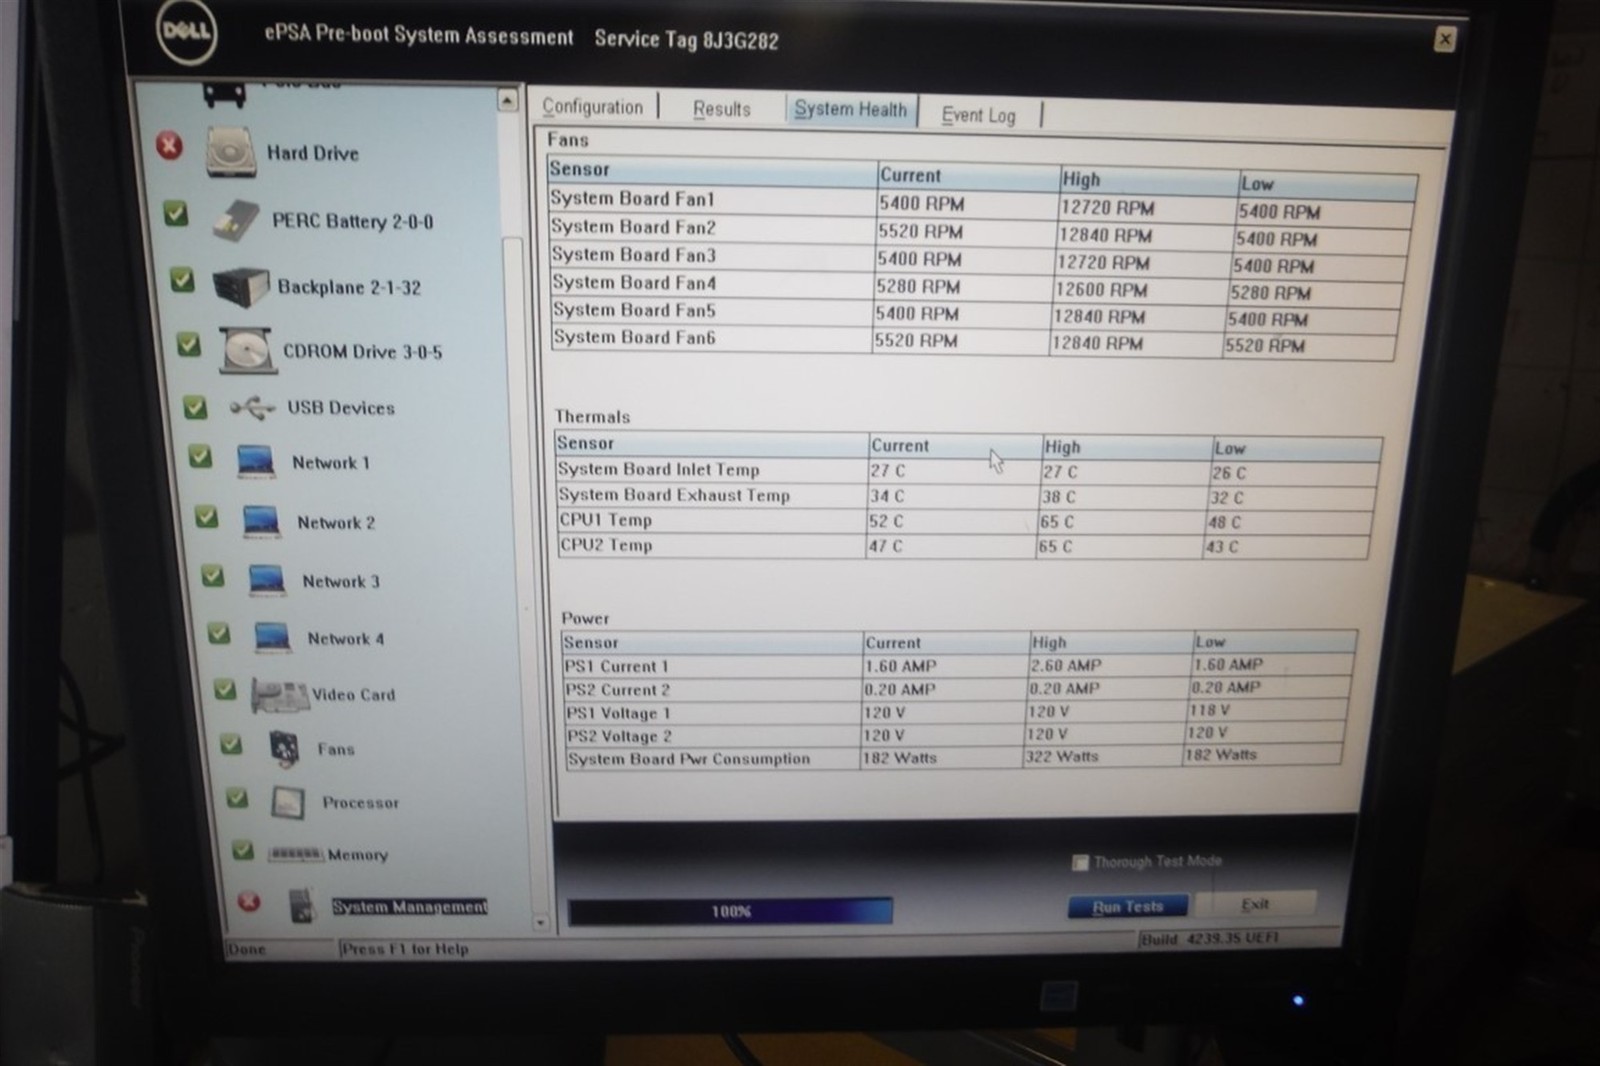Click the PS2 Voltage 2 row
This screenshot has height=1066, width=1600.
tap(955, 735)
